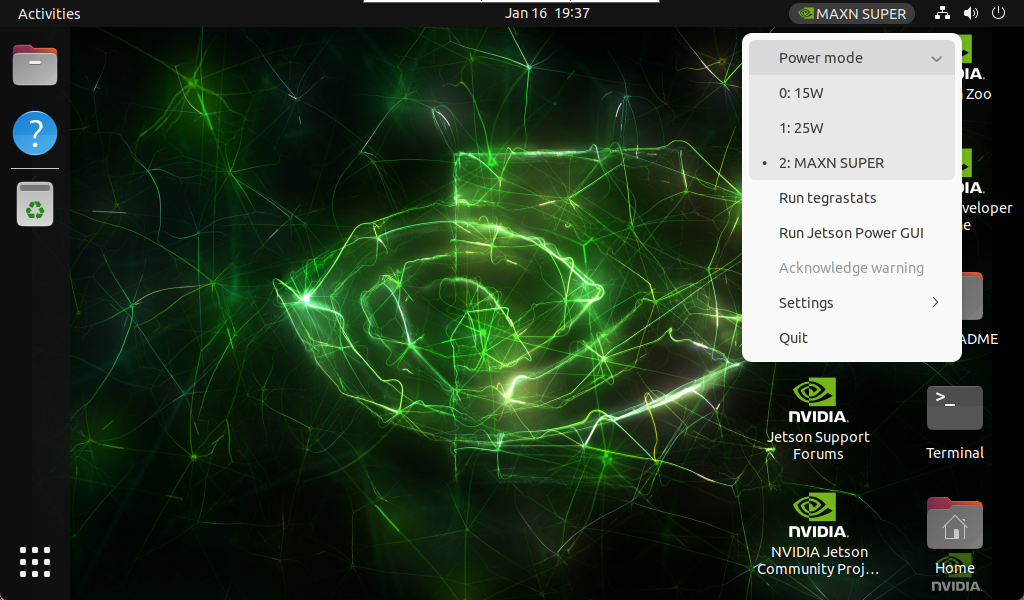Choose Run Jetson Power GUI

[x=852, y=233]
